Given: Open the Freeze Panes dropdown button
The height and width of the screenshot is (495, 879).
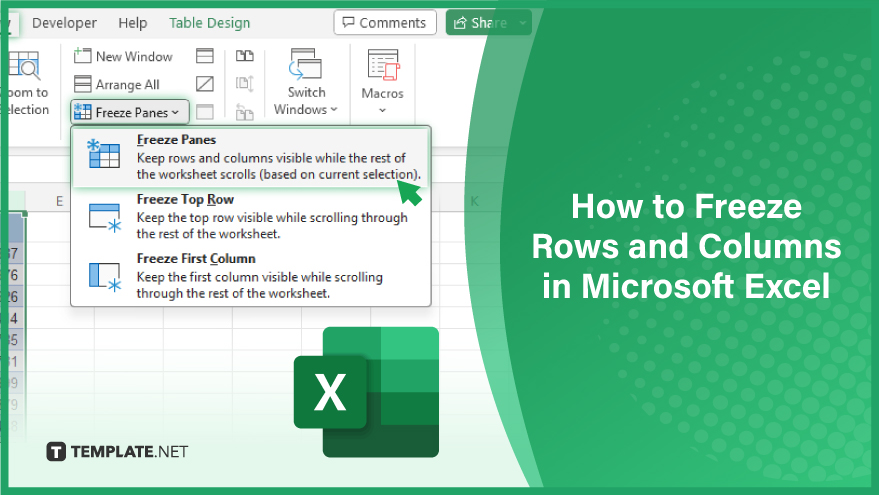Looking at the screenshot, I should click(x=130, y=112).
